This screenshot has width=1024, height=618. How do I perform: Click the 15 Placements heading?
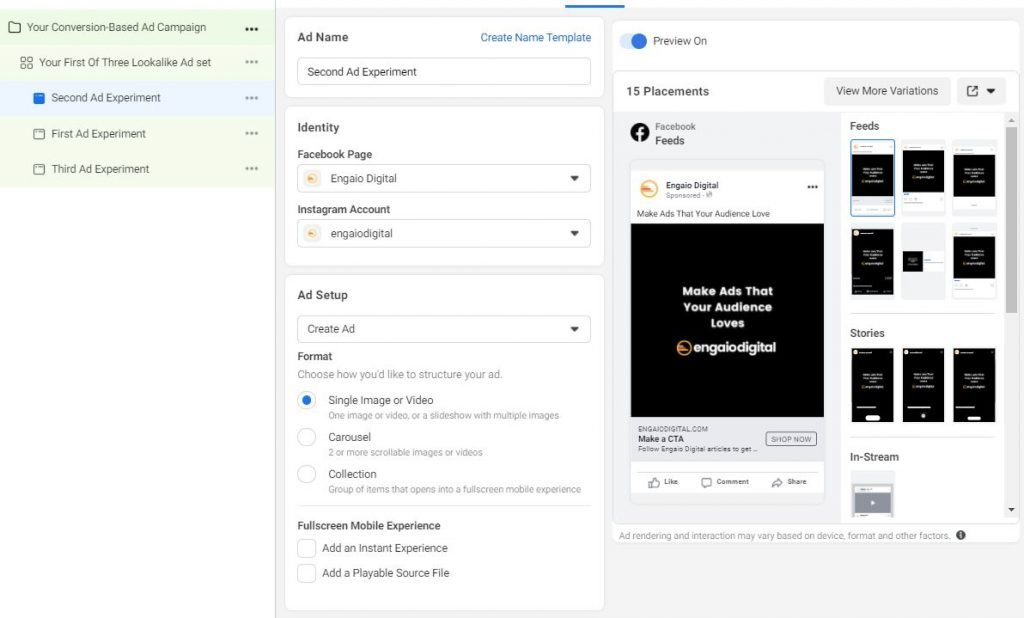pos(667,91)
